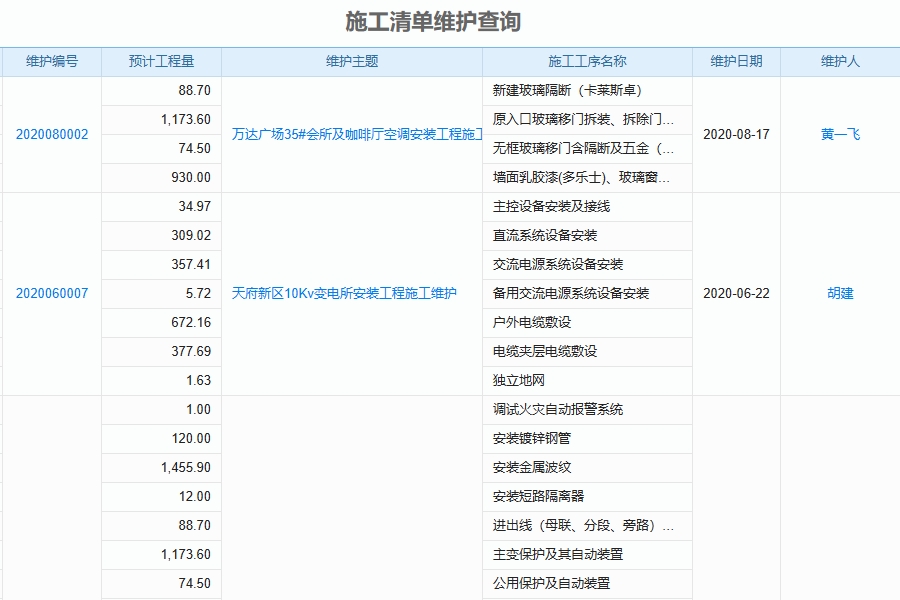The width and height of the screenshot is (900, 600).
Task: Expand the truncated 进出线（母联、分段、旁路） cell
Action: pyautogui.click(x=586, y=525)
